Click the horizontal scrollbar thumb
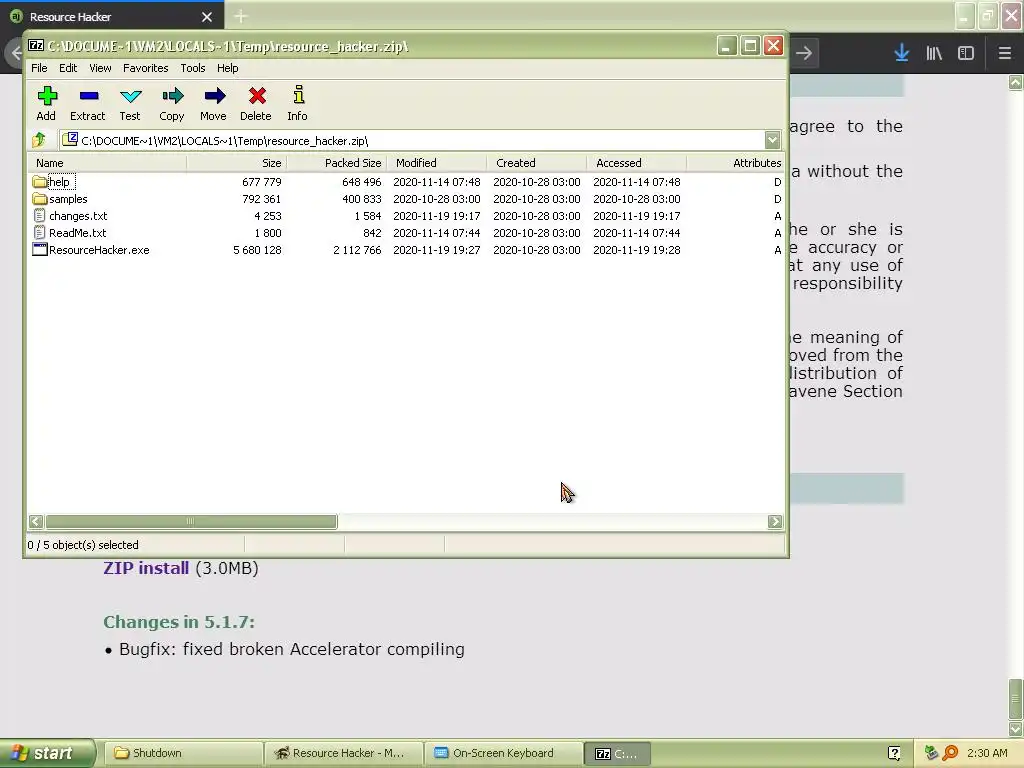Image resolution: width=1024 pixels, height=768 pixels. [191, 521]
